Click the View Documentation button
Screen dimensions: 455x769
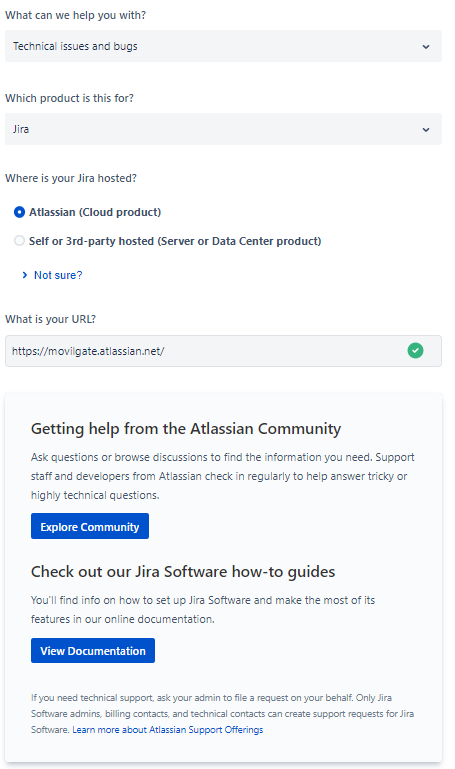pos(93,650)
